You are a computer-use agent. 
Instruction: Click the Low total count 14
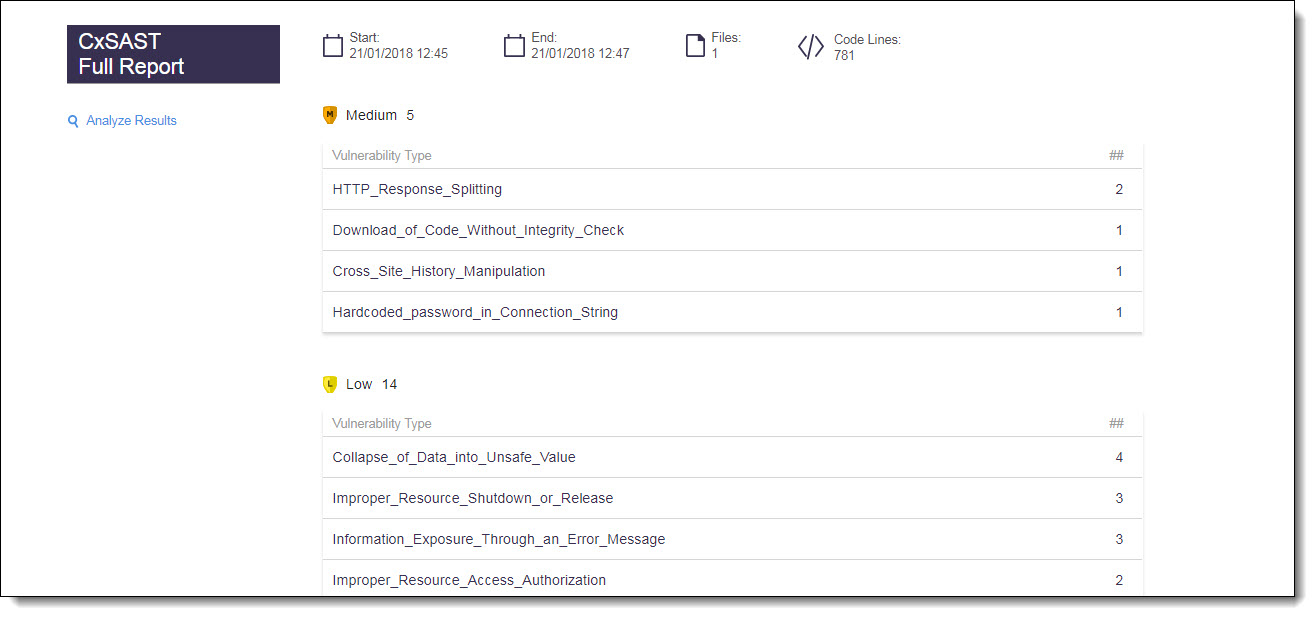389,384
